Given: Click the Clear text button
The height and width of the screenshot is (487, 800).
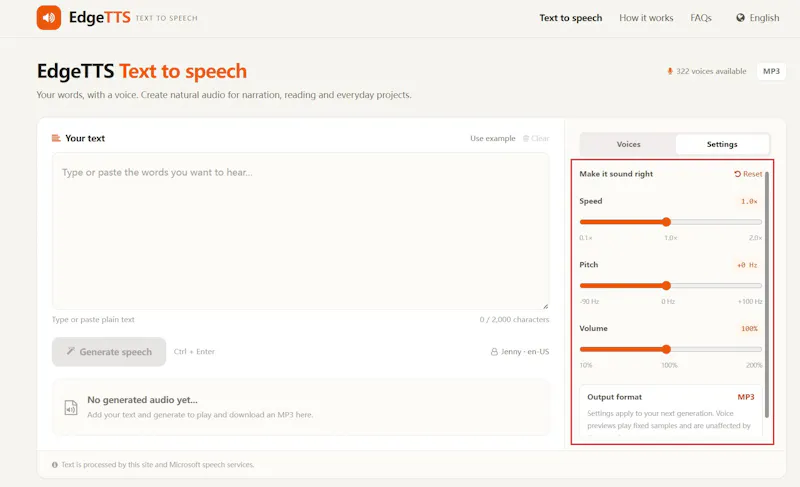Looking at the screenshot, I should tap(536, 138).
